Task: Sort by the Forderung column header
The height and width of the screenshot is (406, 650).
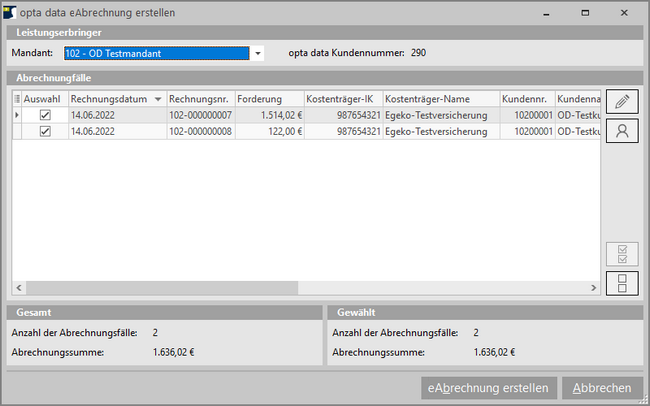Action: point(270,99)
